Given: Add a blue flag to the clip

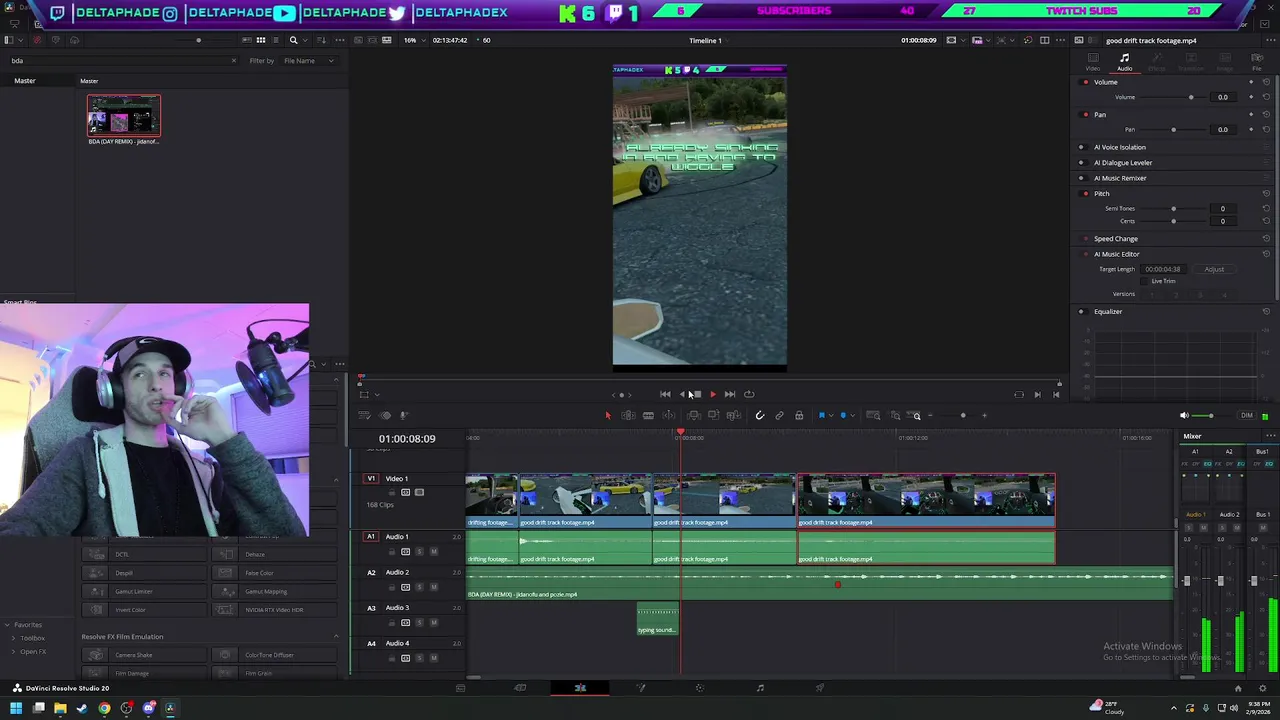Looking at the screenshot, I should [x=822, y=416].
